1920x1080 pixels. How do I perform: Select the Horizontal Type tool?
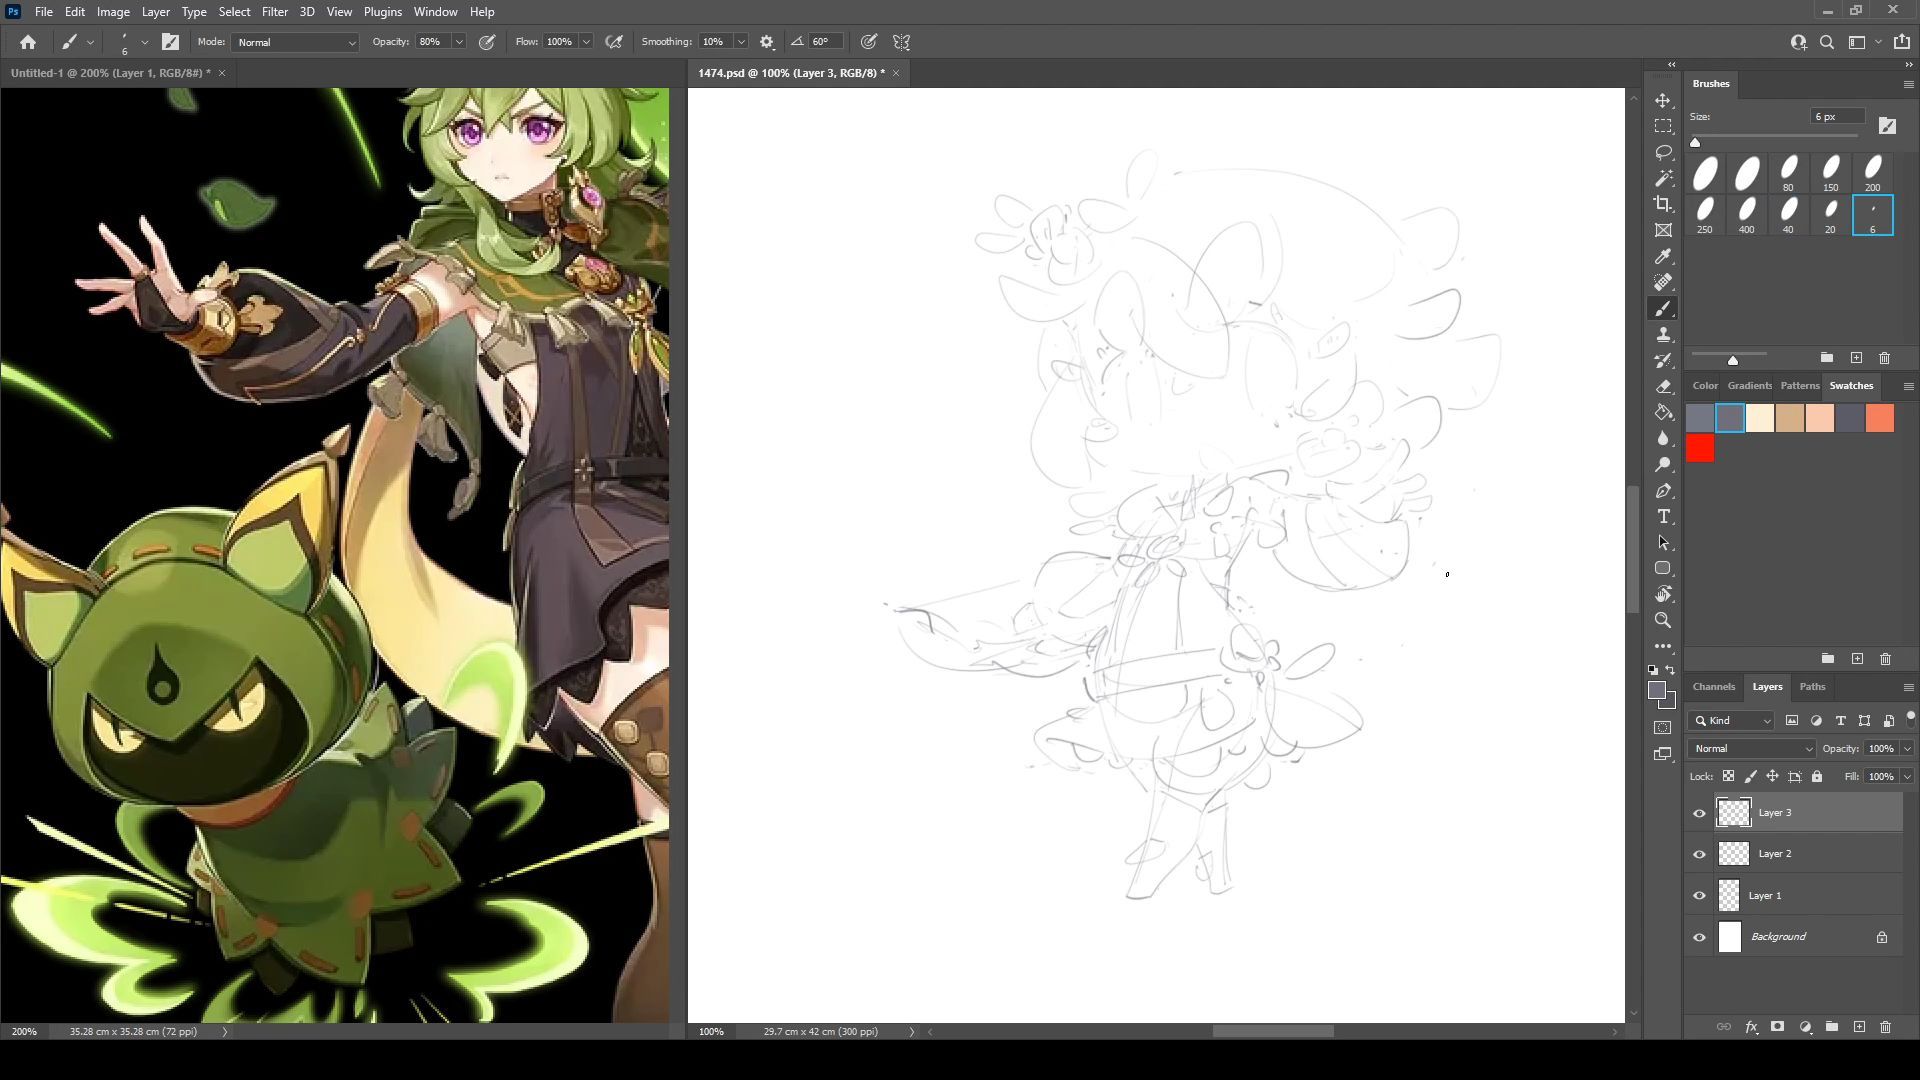(x=1663, y=517)
